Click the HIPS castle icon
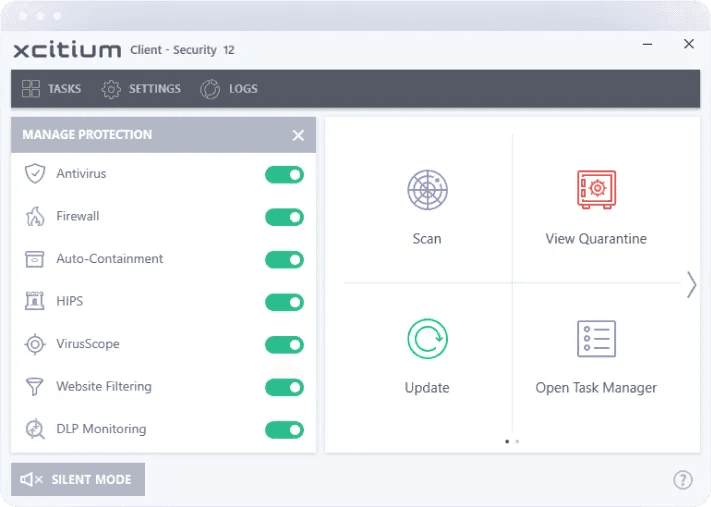The width and height of the screenshot is (711, 507). point(34,301)
